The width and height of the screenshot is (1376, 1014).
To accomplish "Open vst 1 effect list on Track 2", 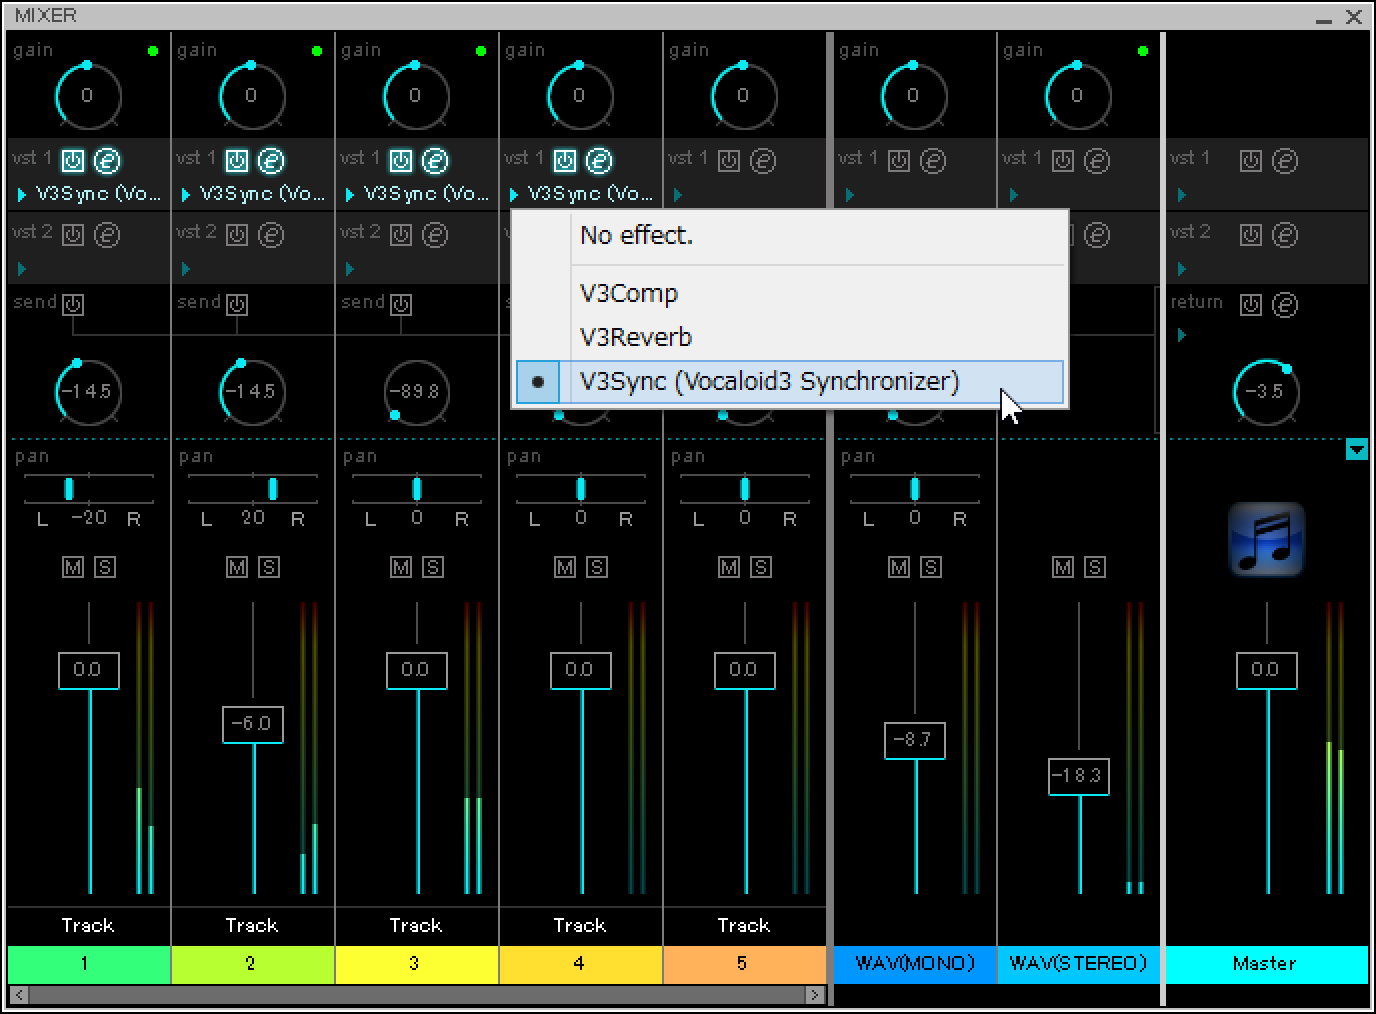I will coord(186,195).
